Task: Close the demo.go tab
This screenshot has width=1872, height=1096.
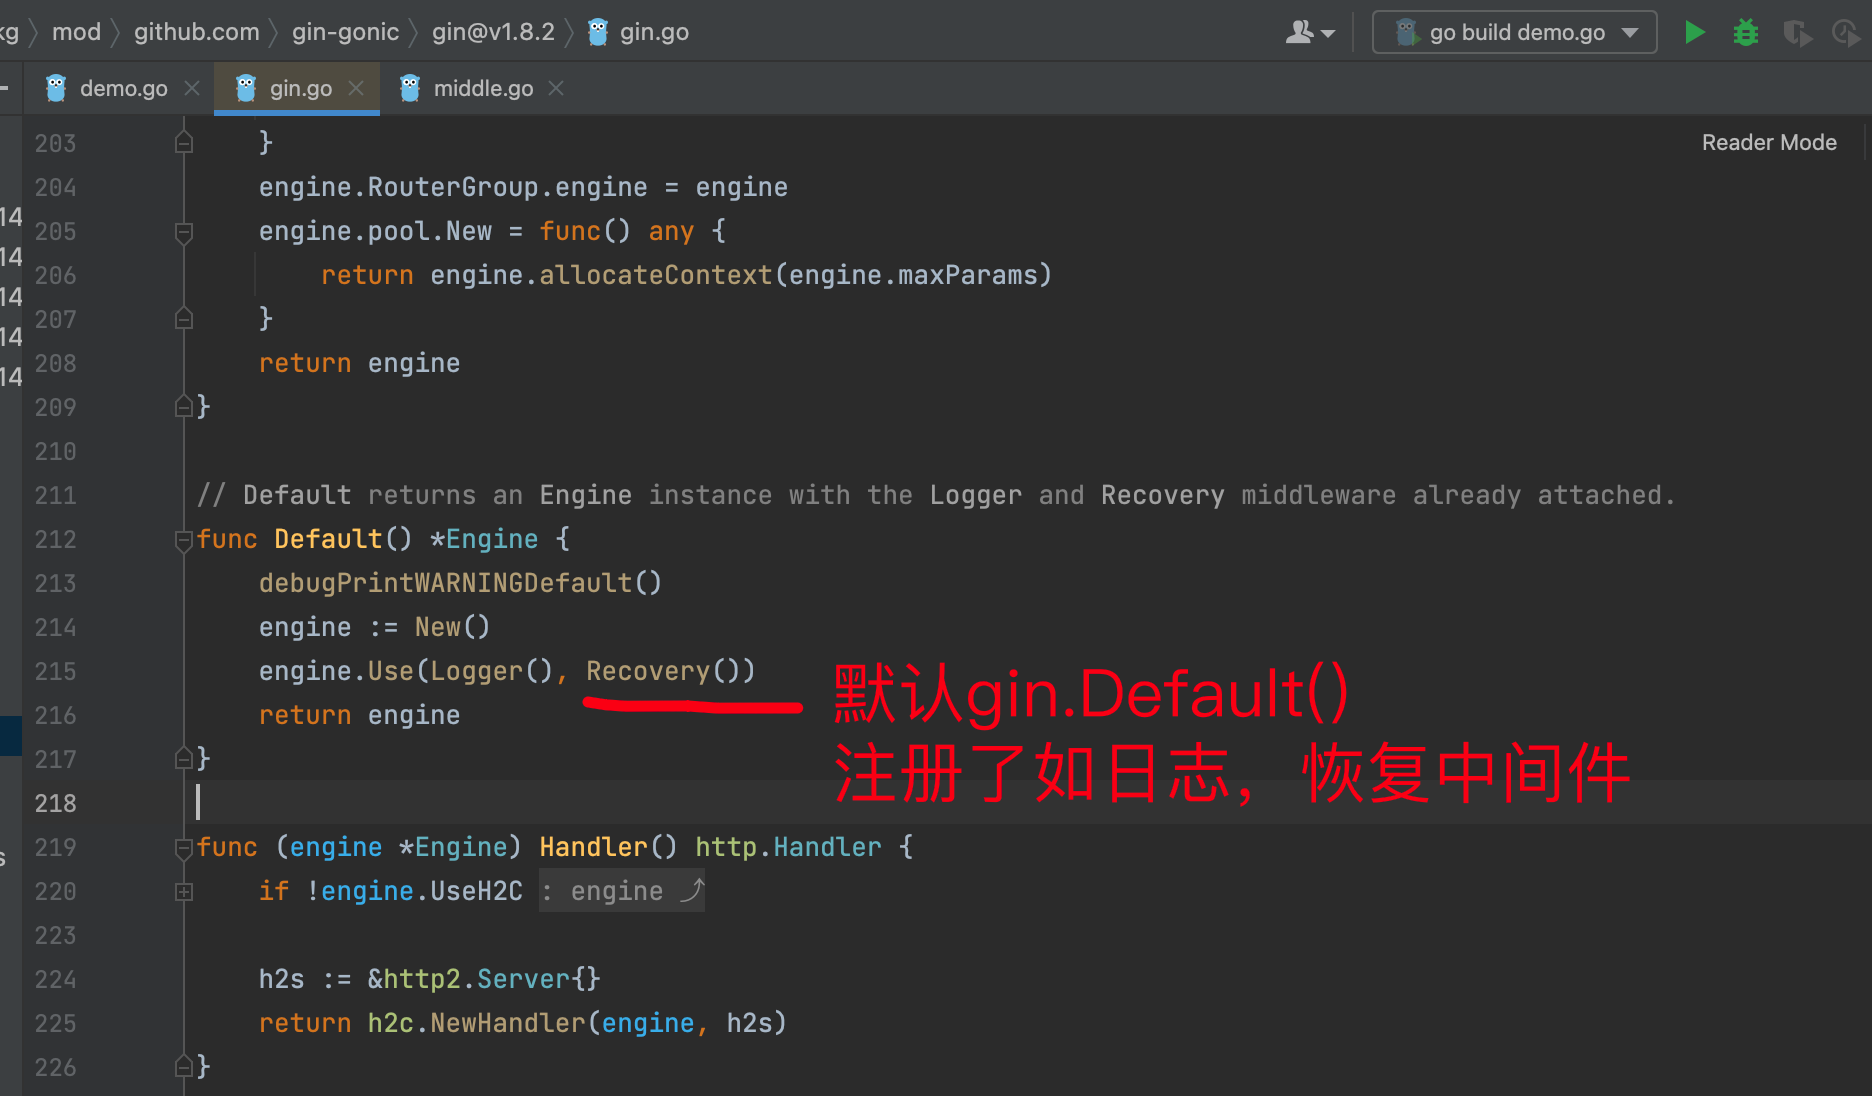Action: [192, 89]
